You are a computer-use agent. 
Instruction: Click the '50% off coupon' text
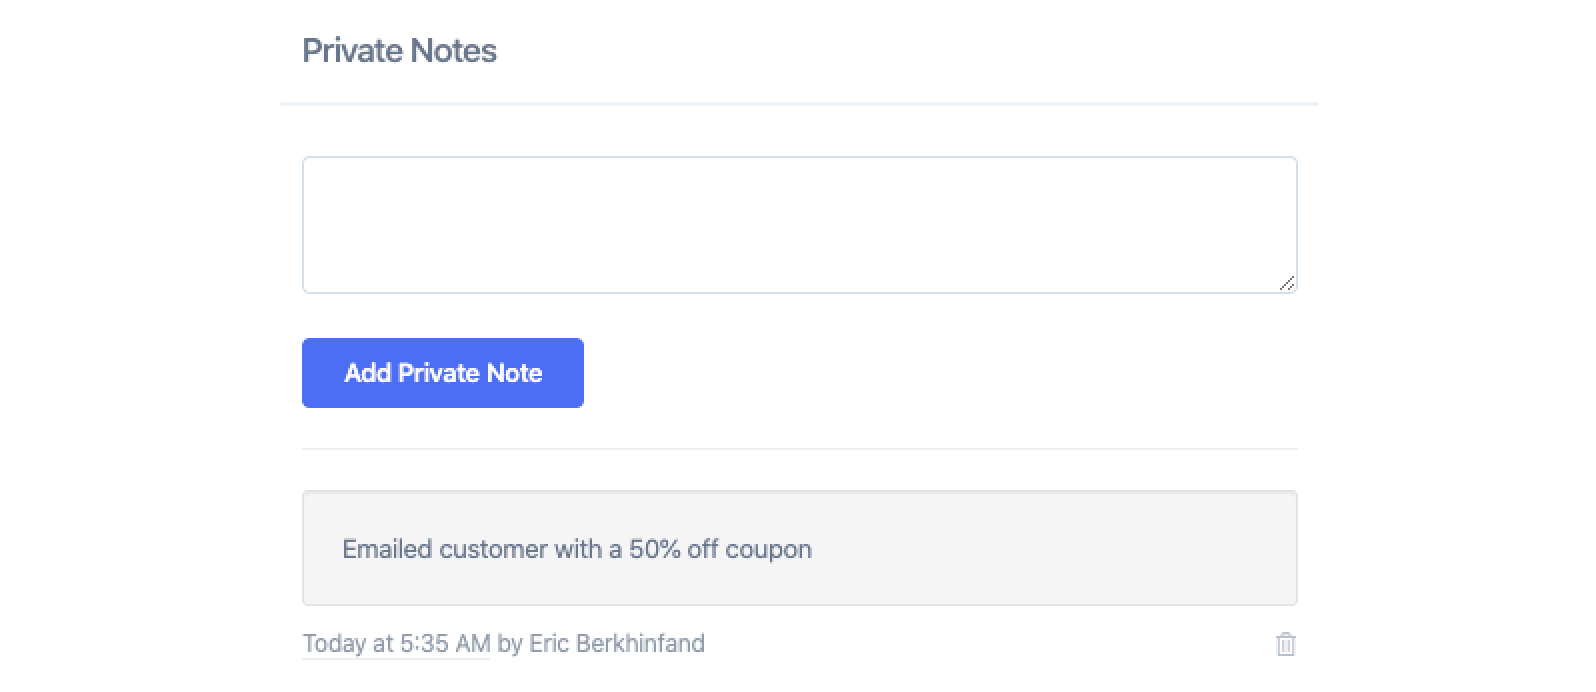(720, 549)
